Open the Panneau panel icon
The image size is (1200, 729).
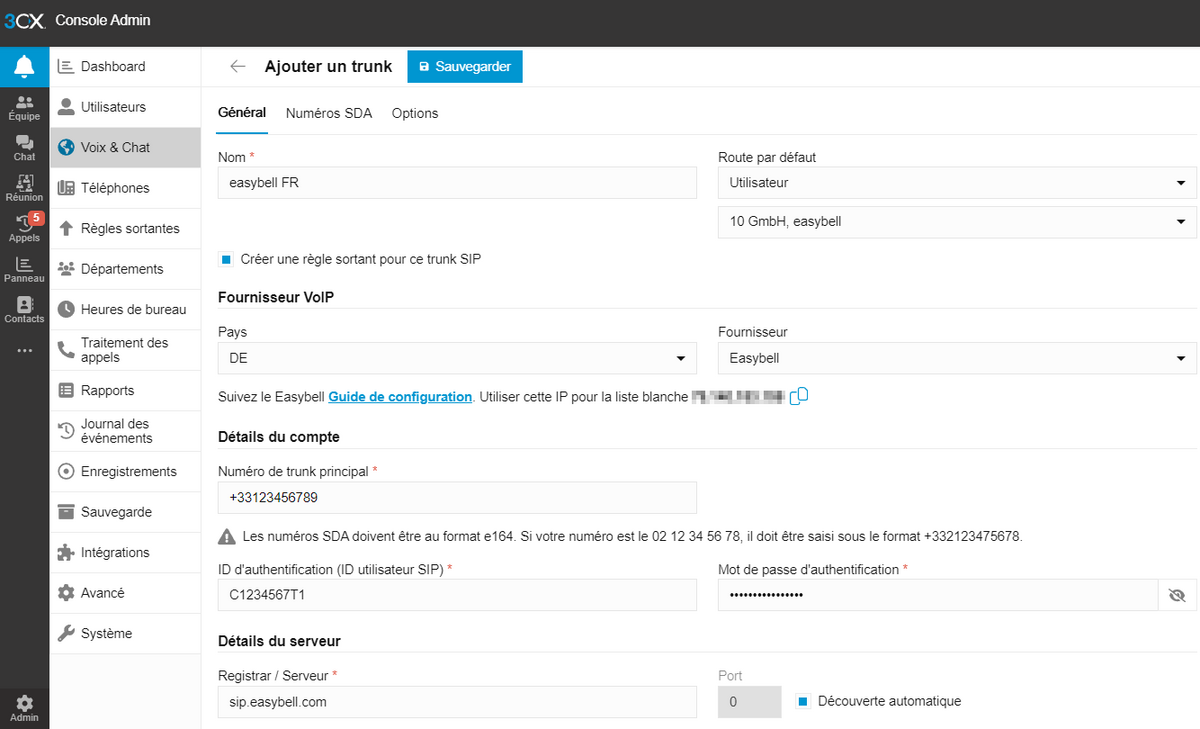tap(24, 270)
